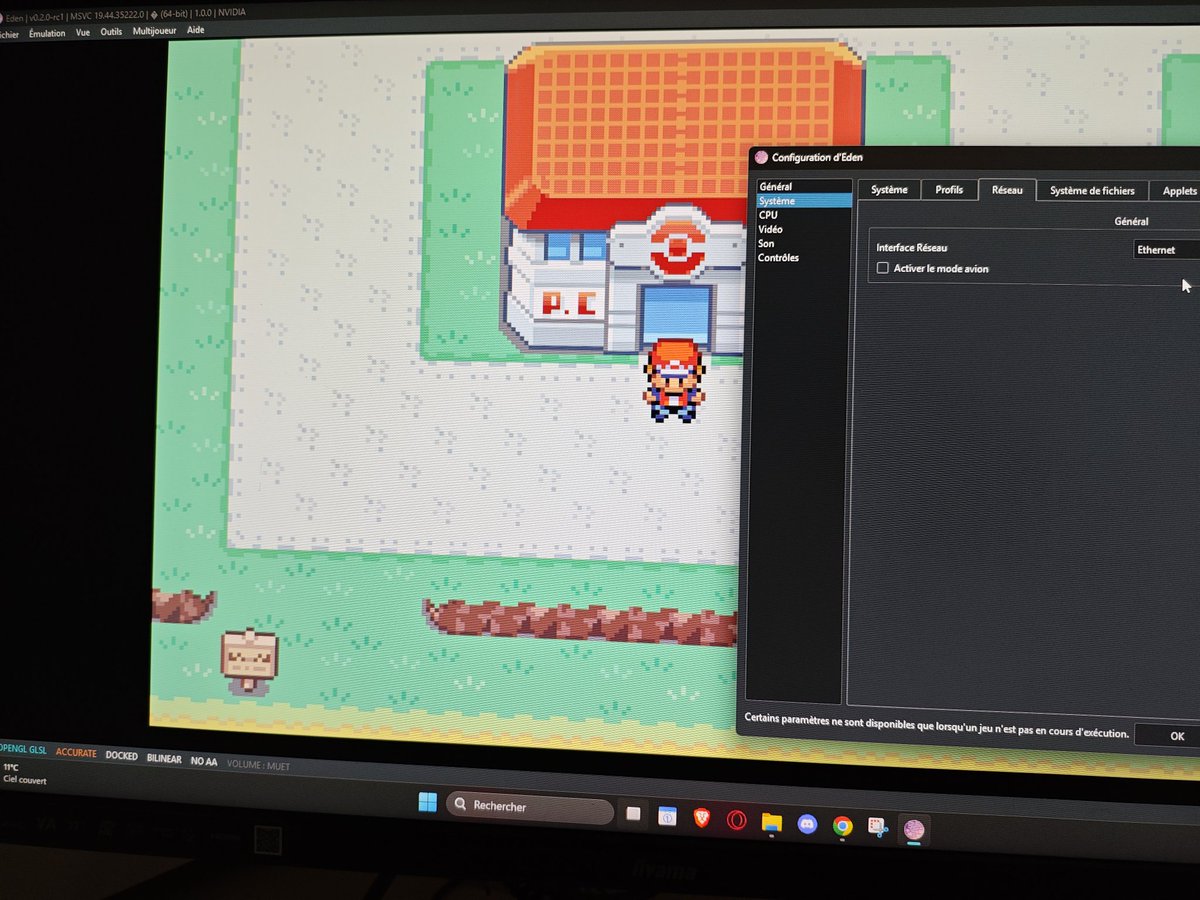
Task: Select the Réseau tab
Action: point(1007,190)
